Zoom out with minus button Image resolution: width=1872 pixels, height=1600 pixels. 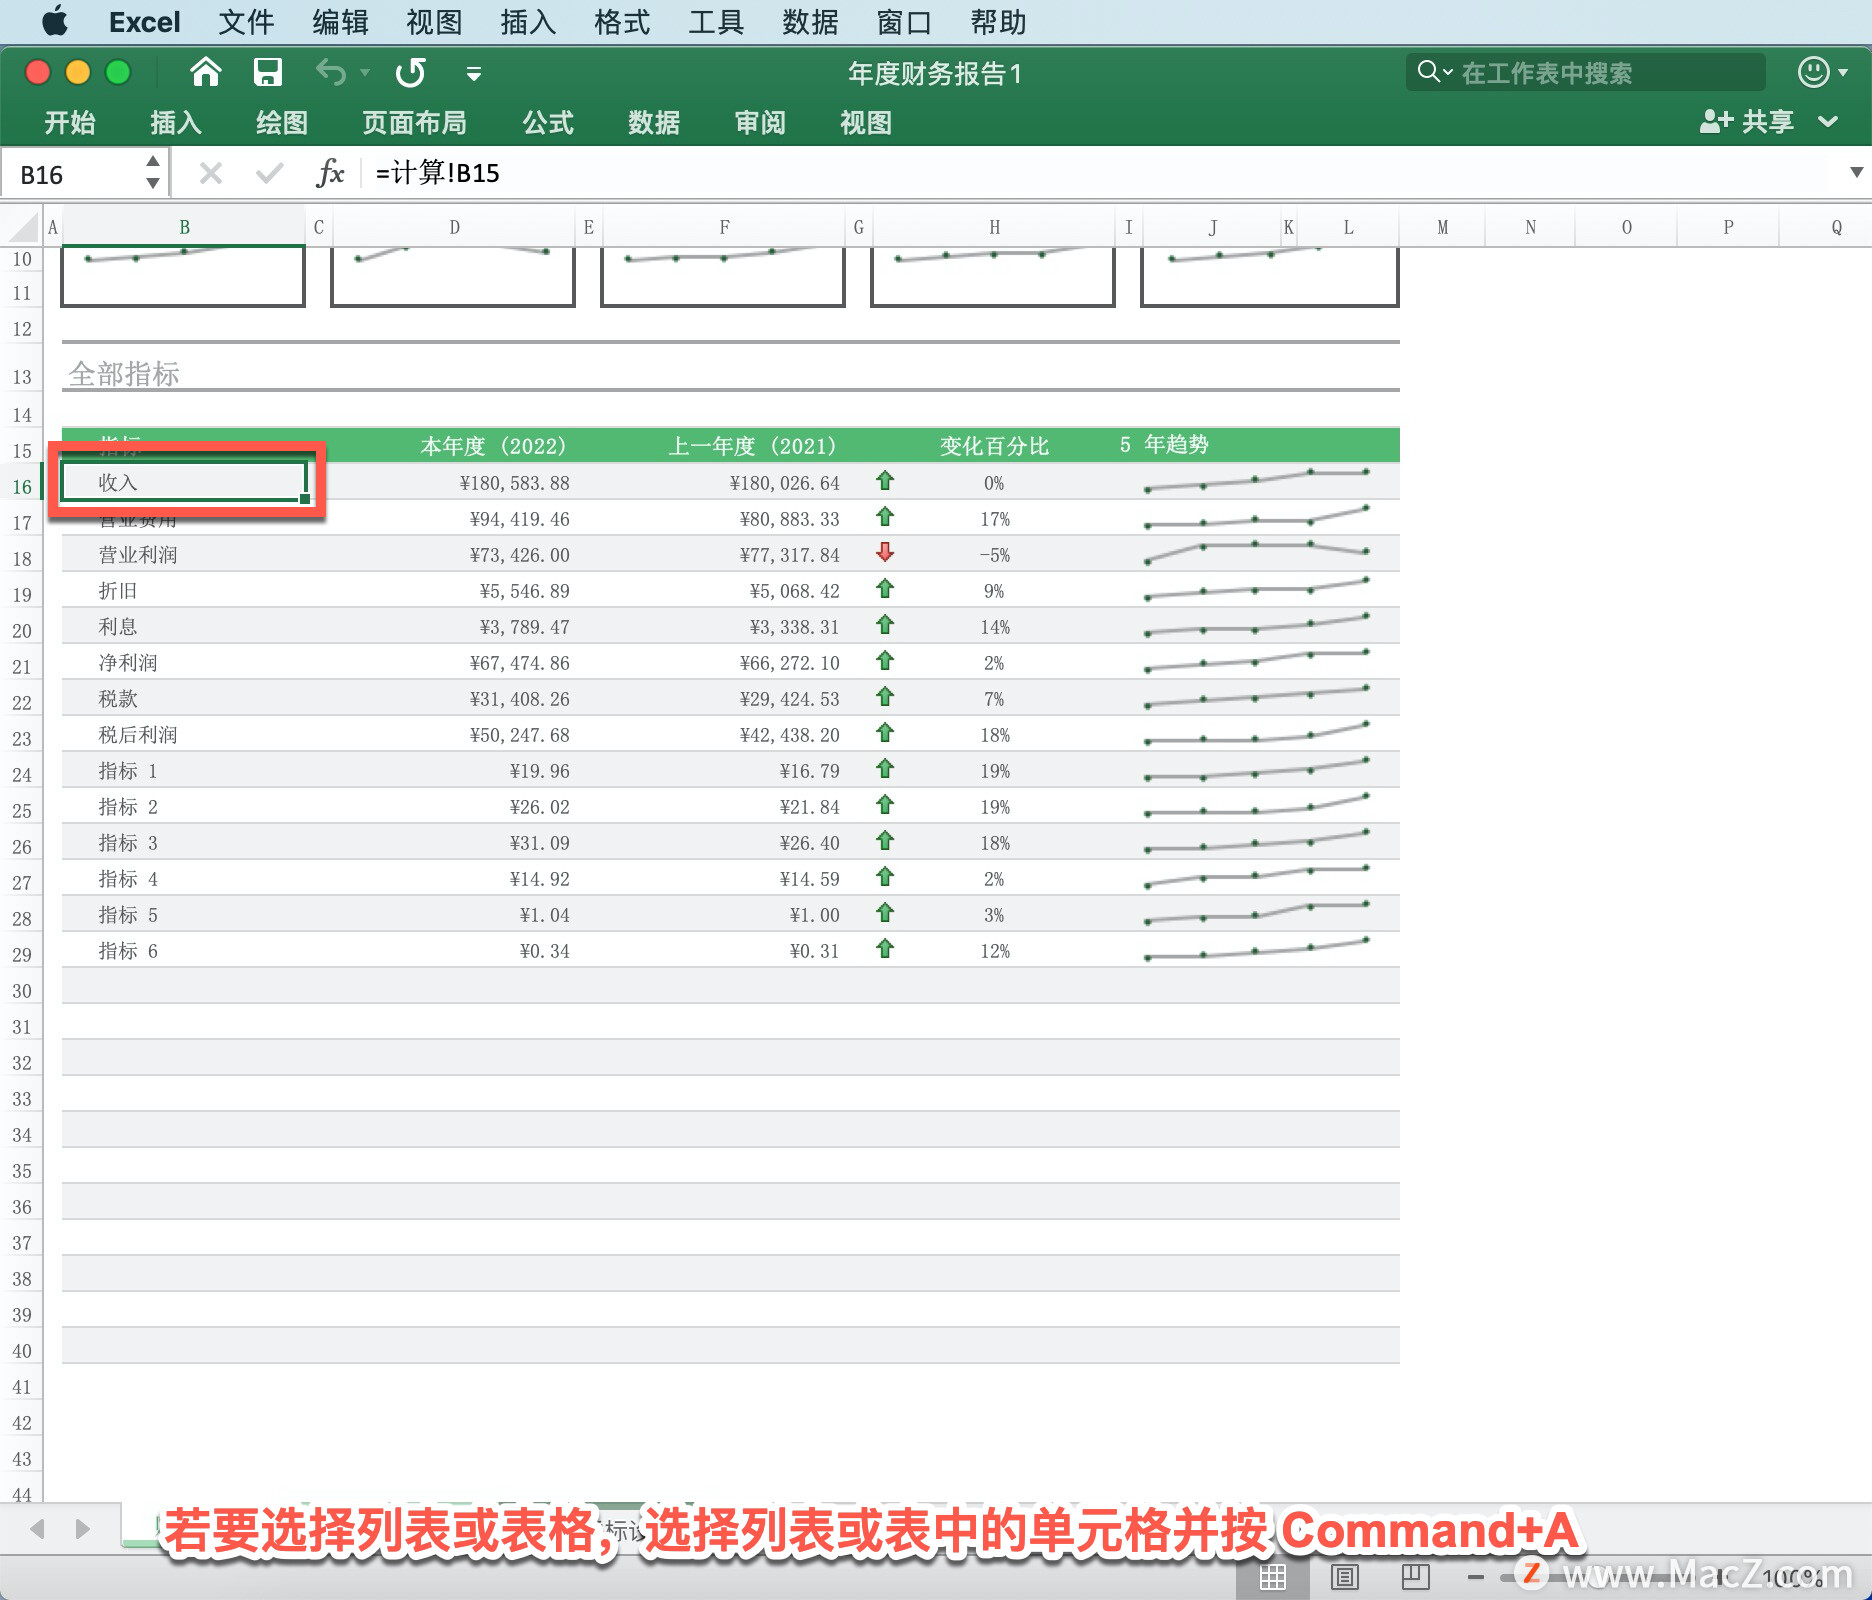pyautogui.click(x=1476, y=1577)
